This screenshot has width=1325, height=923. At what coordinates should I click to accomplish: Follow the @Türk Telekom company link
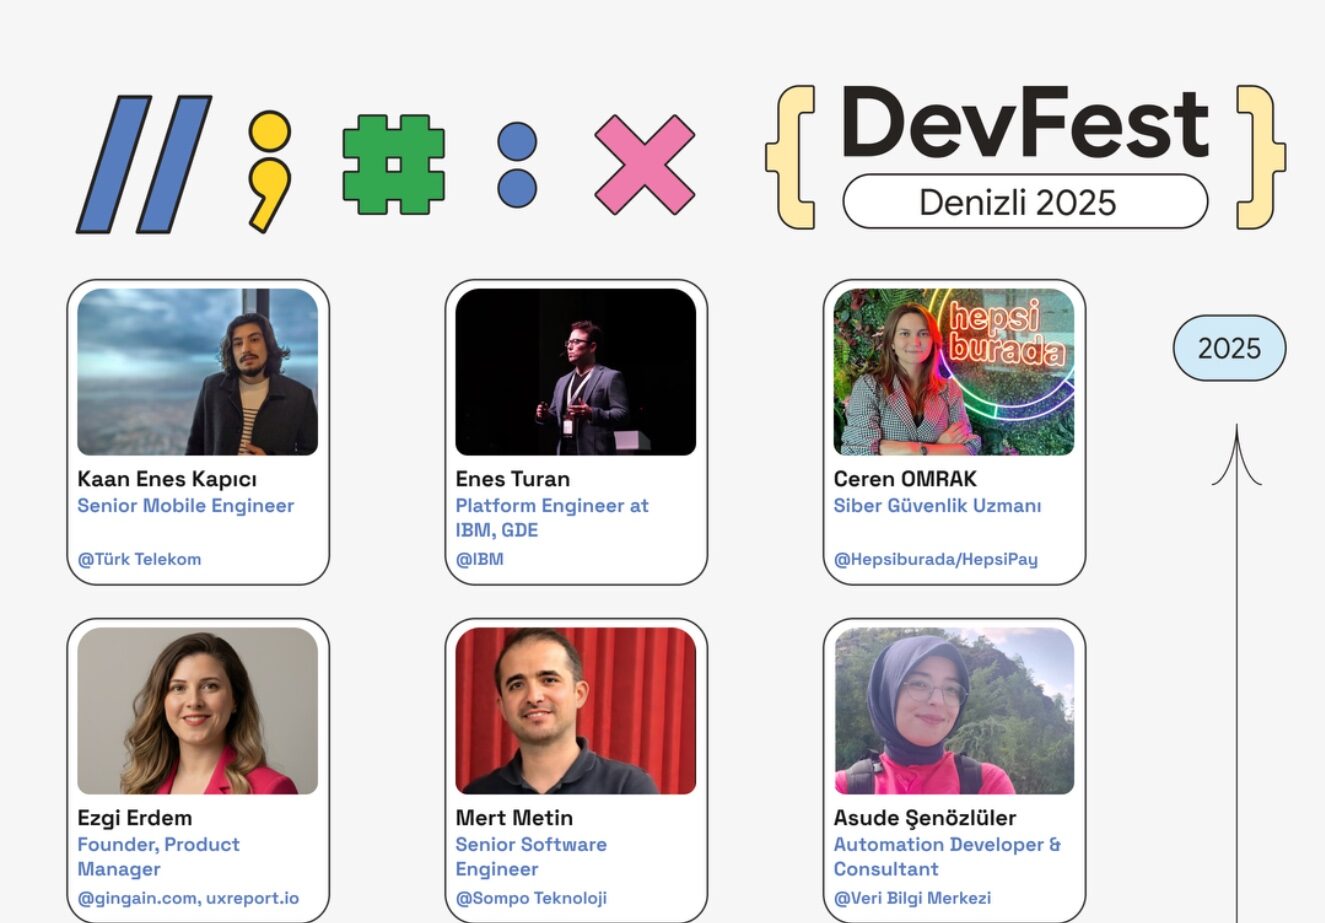click(140, 559)
